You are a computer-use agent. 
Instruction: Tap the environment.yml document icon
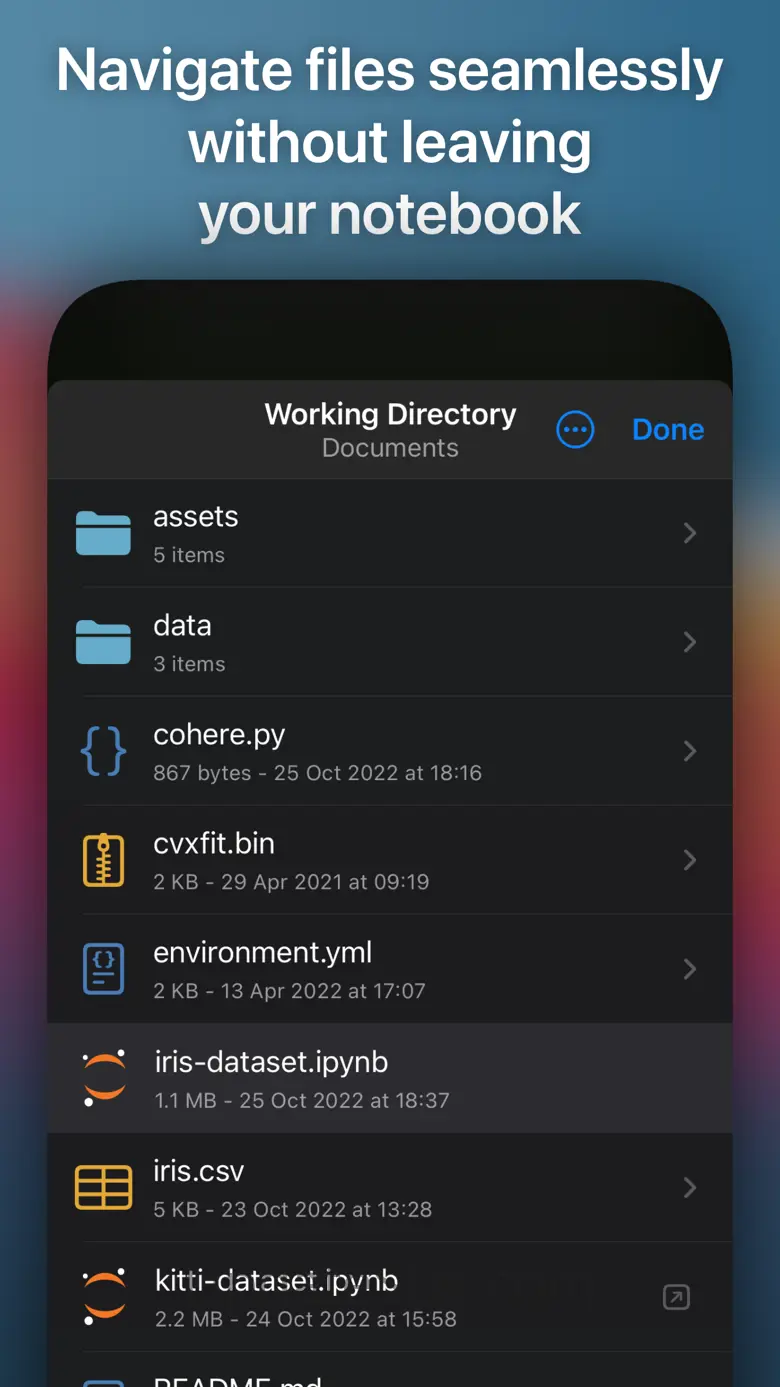103,969
